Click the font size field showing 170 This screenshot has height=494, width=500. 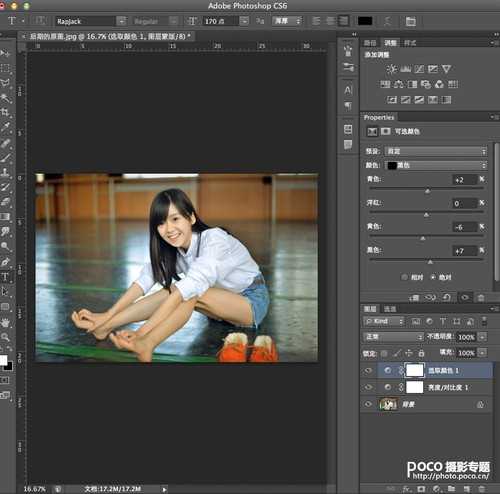[220, 21]
